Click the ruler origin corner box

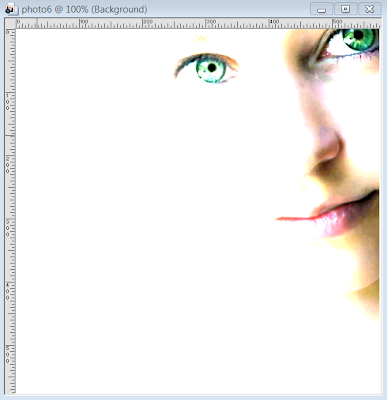[10, 23]
